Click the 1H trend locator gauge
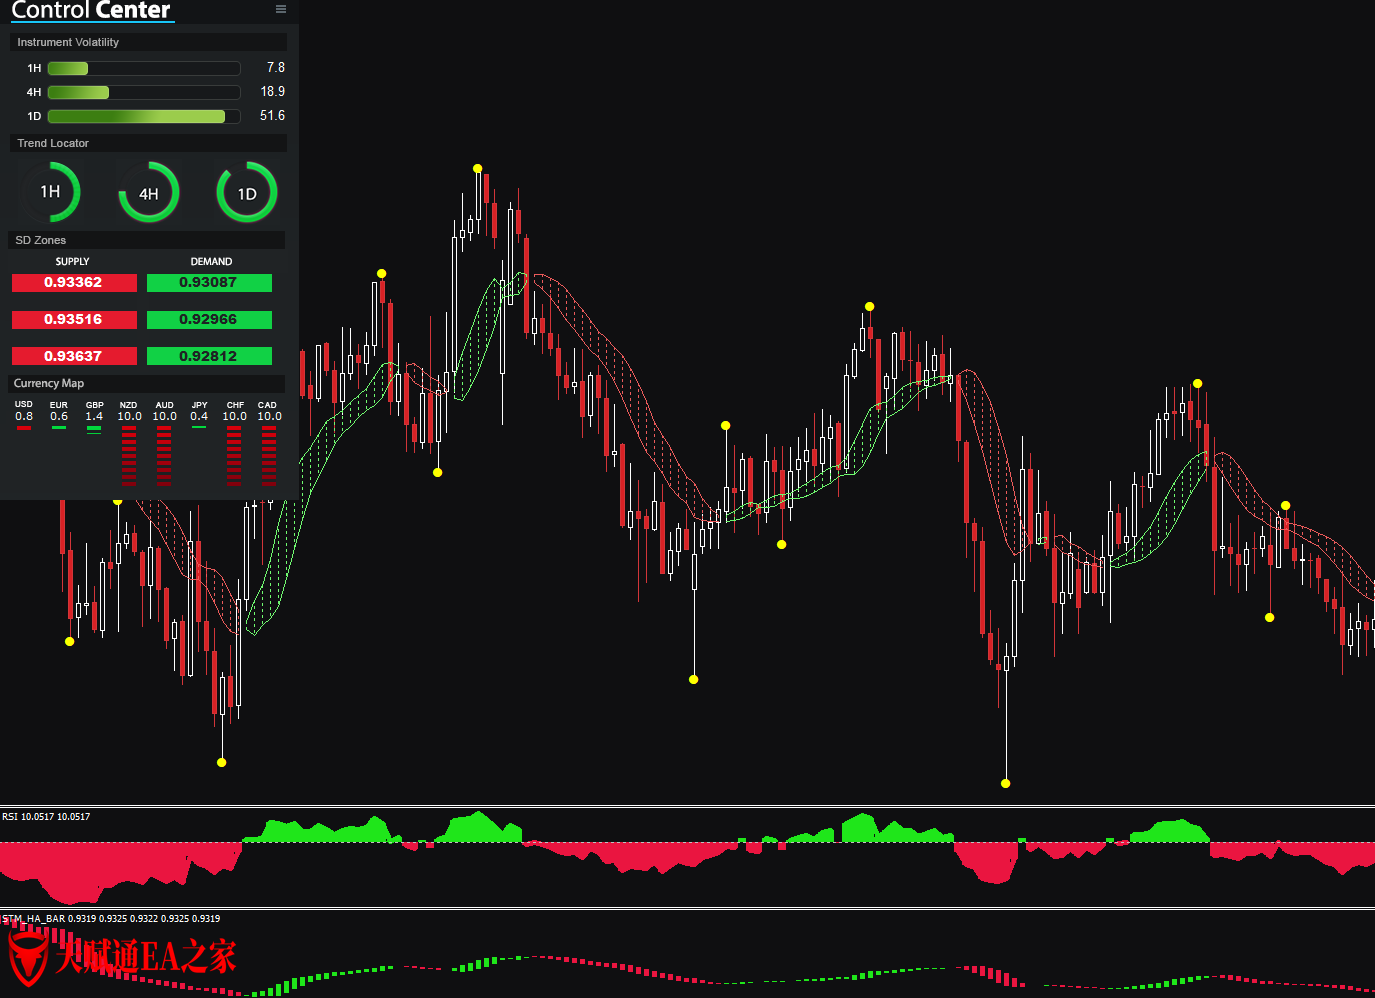 [x=50, y=192]
